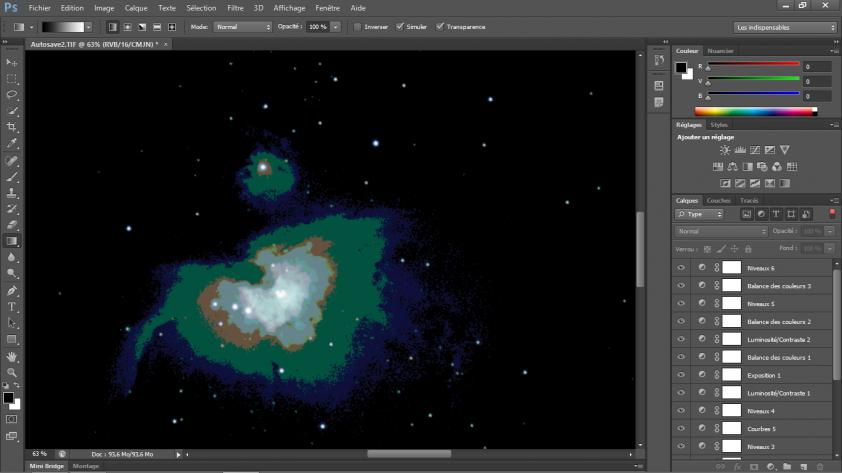Image resolution: width=842 pixels, height=473 pixels.
Task: Open the Affichage menu
Action: point(289,8)
